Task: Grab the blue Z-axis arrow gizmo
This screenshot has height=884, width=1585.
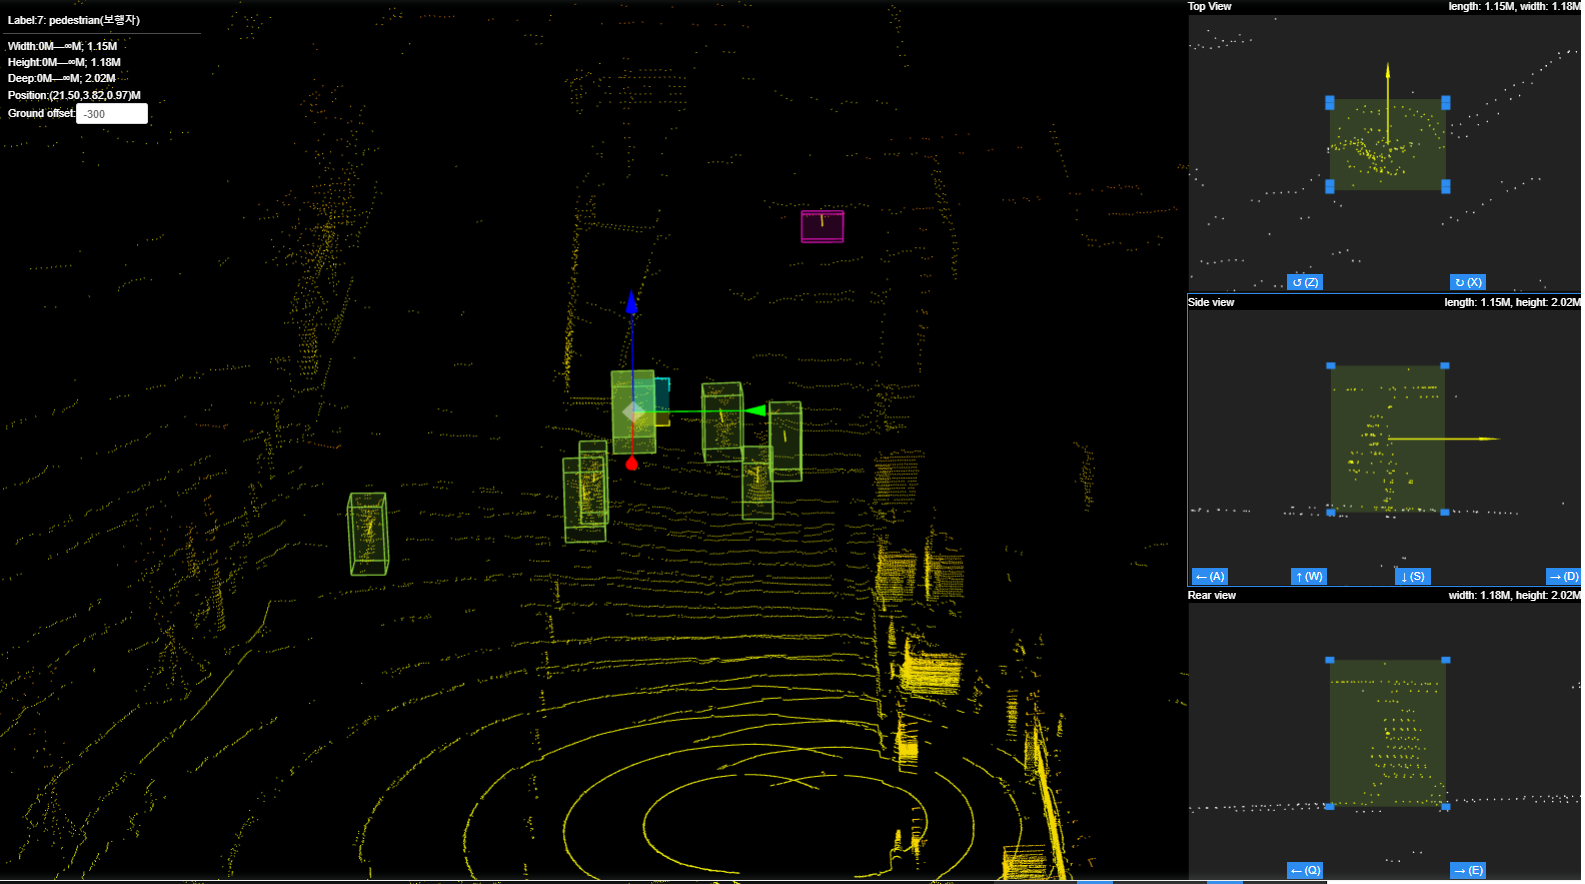Action: (631, 301)
